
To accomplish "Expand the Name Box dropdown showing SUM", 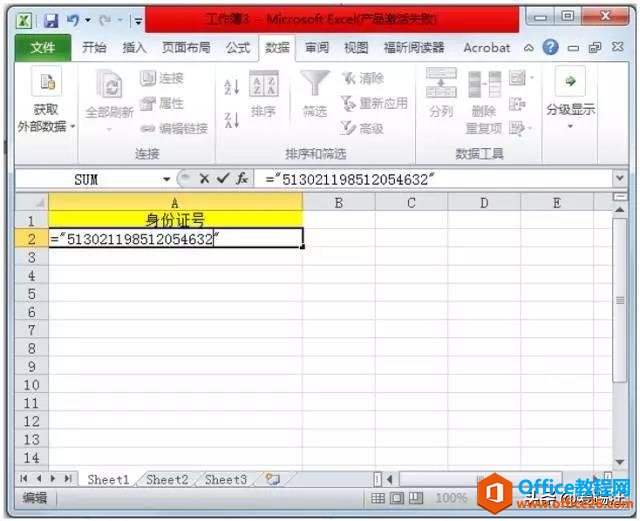I will pos(166,179).
